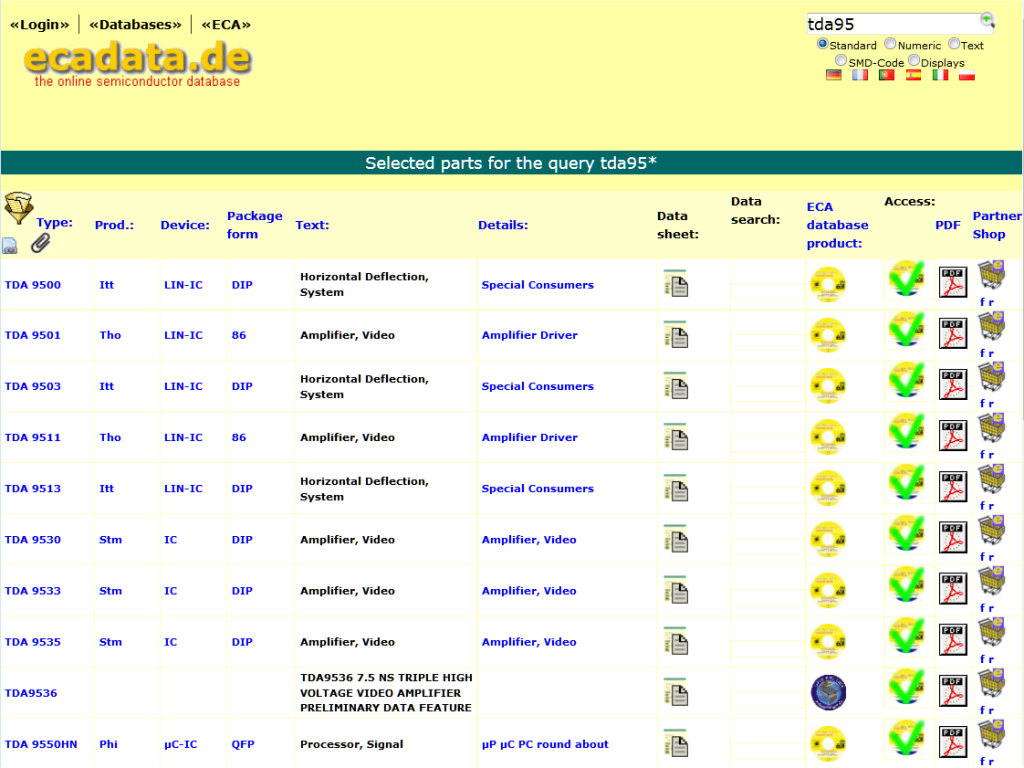The image size is (1024, 768).
Task: Click the QFP package form link
Action: [x=243, y=744]
